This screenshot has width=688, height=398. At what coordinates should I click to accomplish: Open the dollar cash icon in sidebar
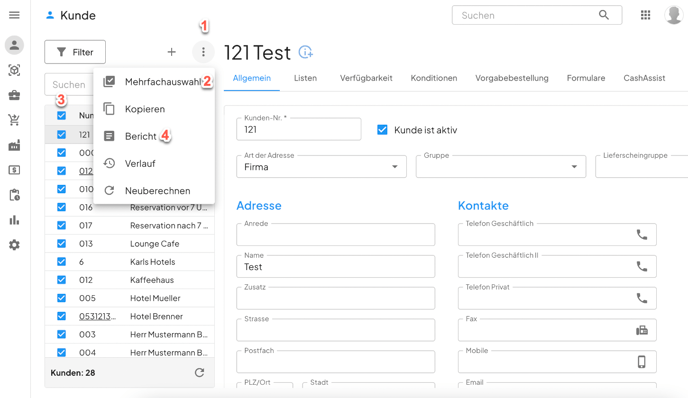[14, 170]
